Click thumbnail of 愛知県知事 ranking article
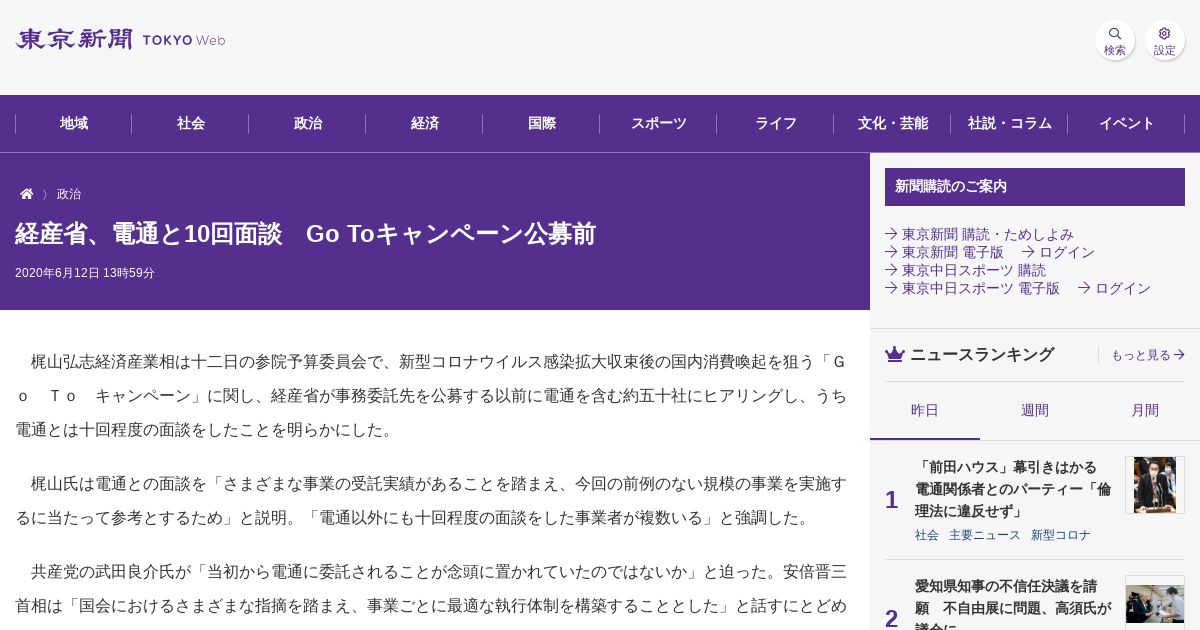This screenshot has height=630, width=1200. [x=1155, y=603]
